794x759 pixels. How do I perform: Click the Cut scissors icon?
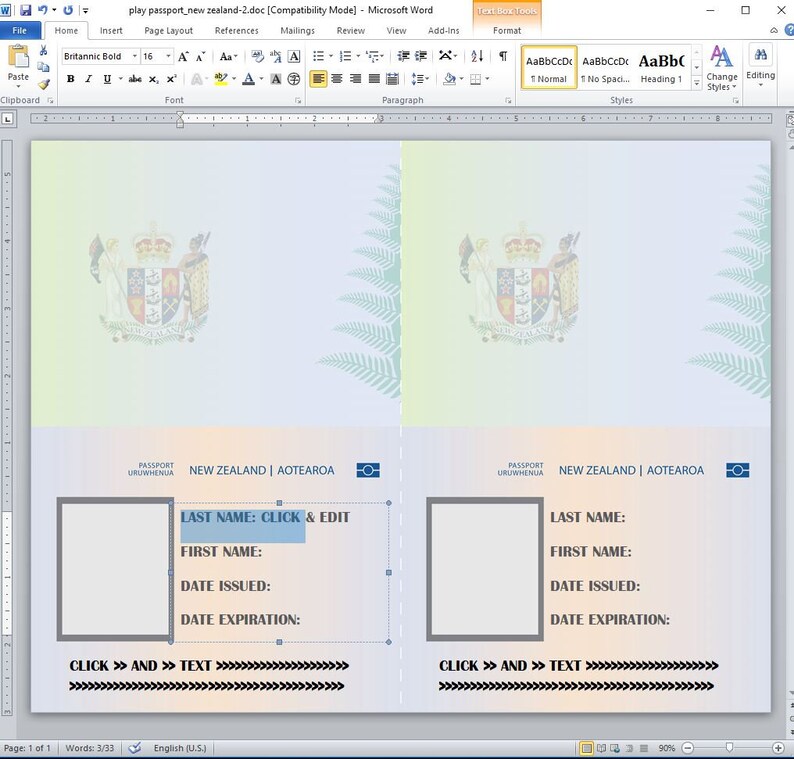tap(44, 50)
